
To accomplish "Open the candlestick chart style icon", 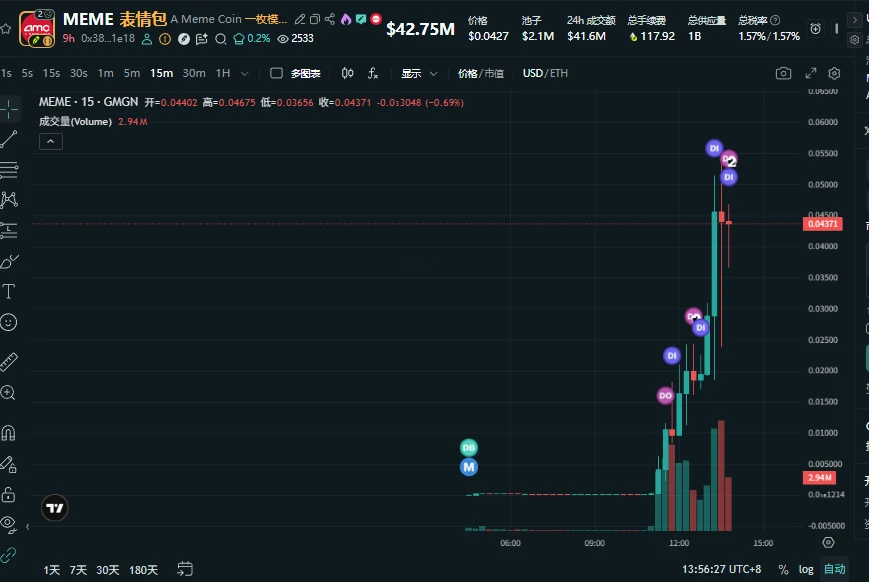I will [x=347, y=73].
